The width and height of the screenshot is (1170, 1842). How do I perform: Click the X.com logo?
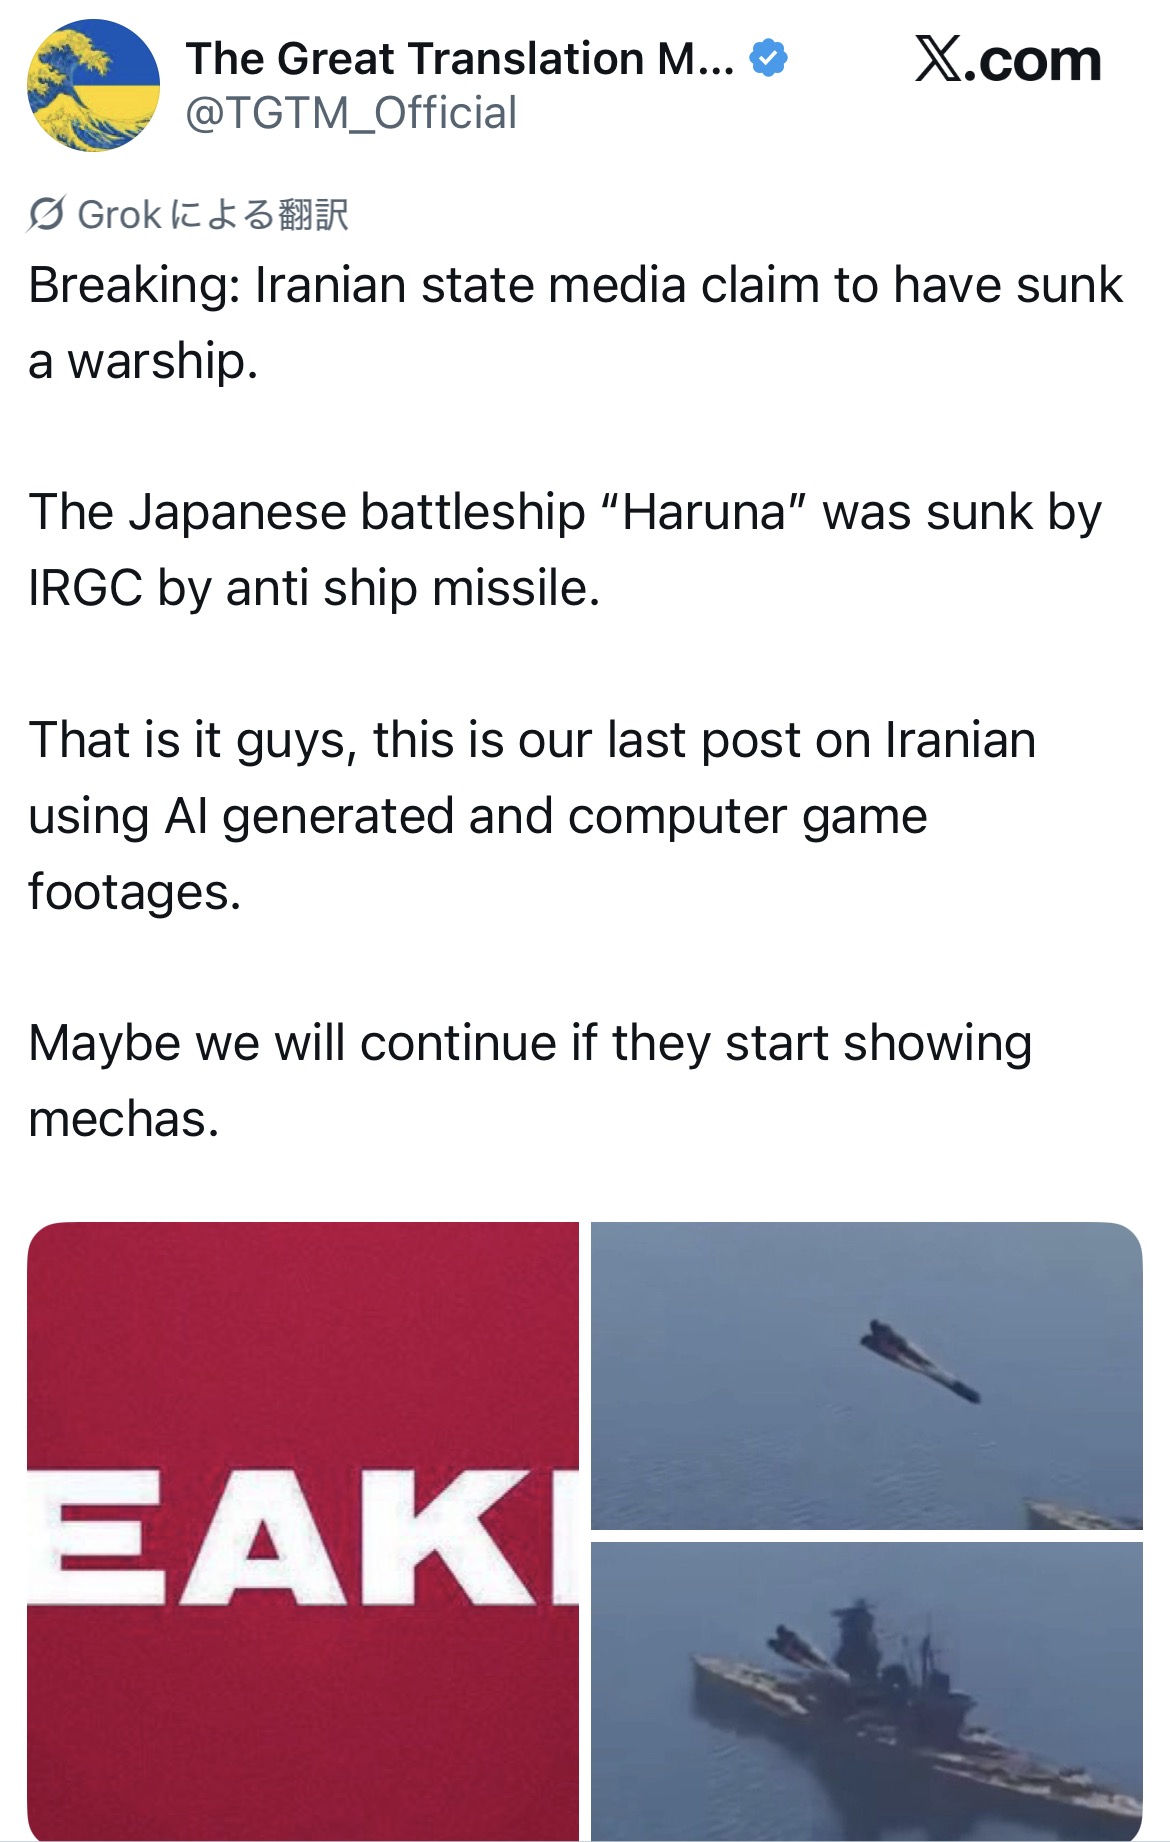(x=1007, y=61)
